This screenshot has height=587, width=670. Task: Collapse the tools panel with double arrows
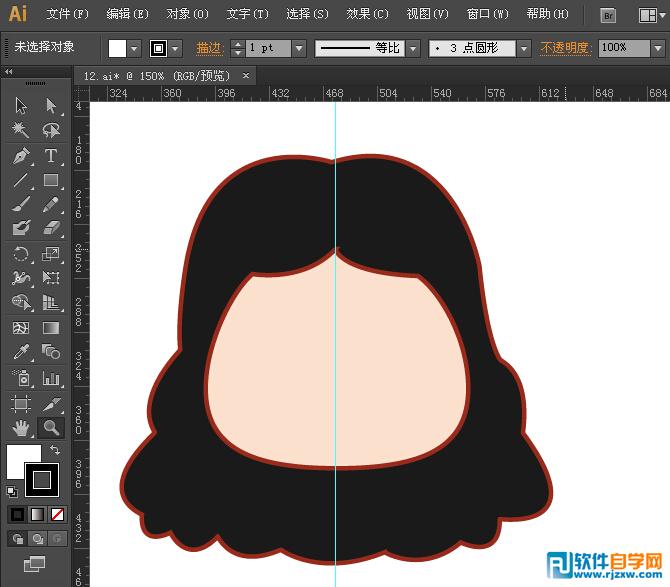[x=9, y=72]
